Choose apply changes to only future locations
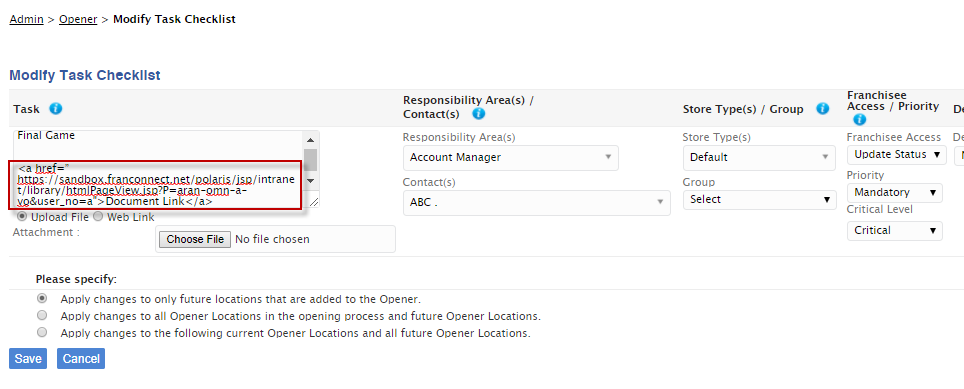The height and width of the screenshot is (389, 964). tap(42, 299)
